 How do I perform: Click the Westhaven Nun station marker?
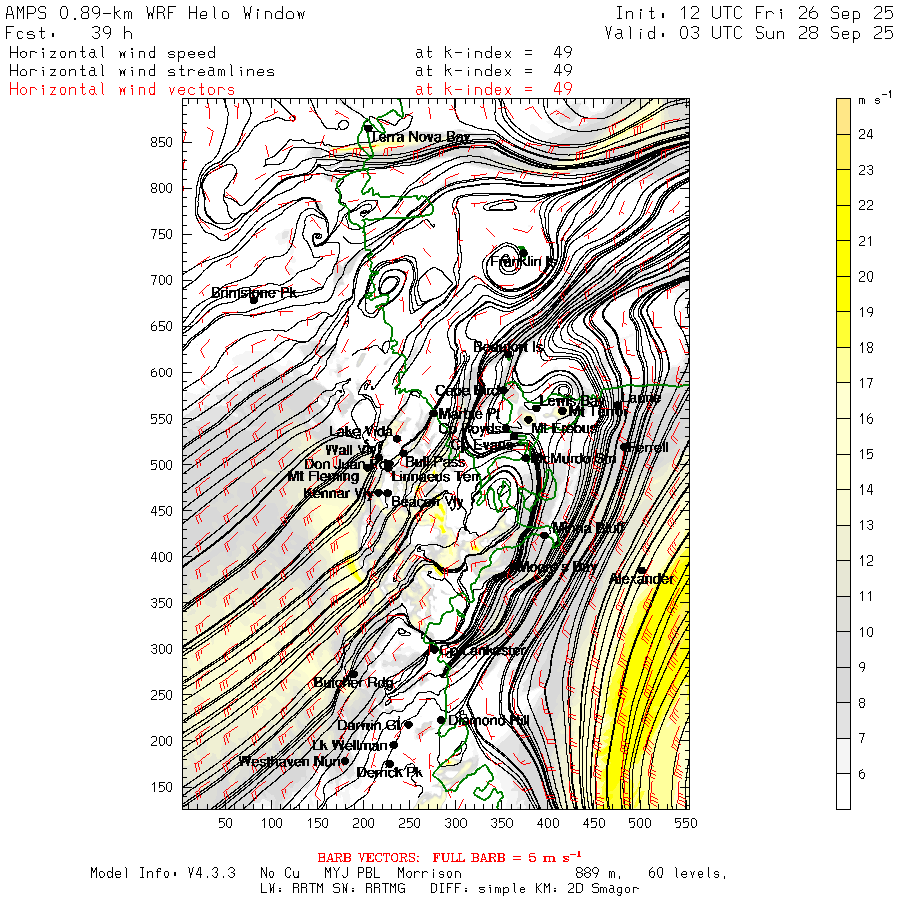point(345,761)
